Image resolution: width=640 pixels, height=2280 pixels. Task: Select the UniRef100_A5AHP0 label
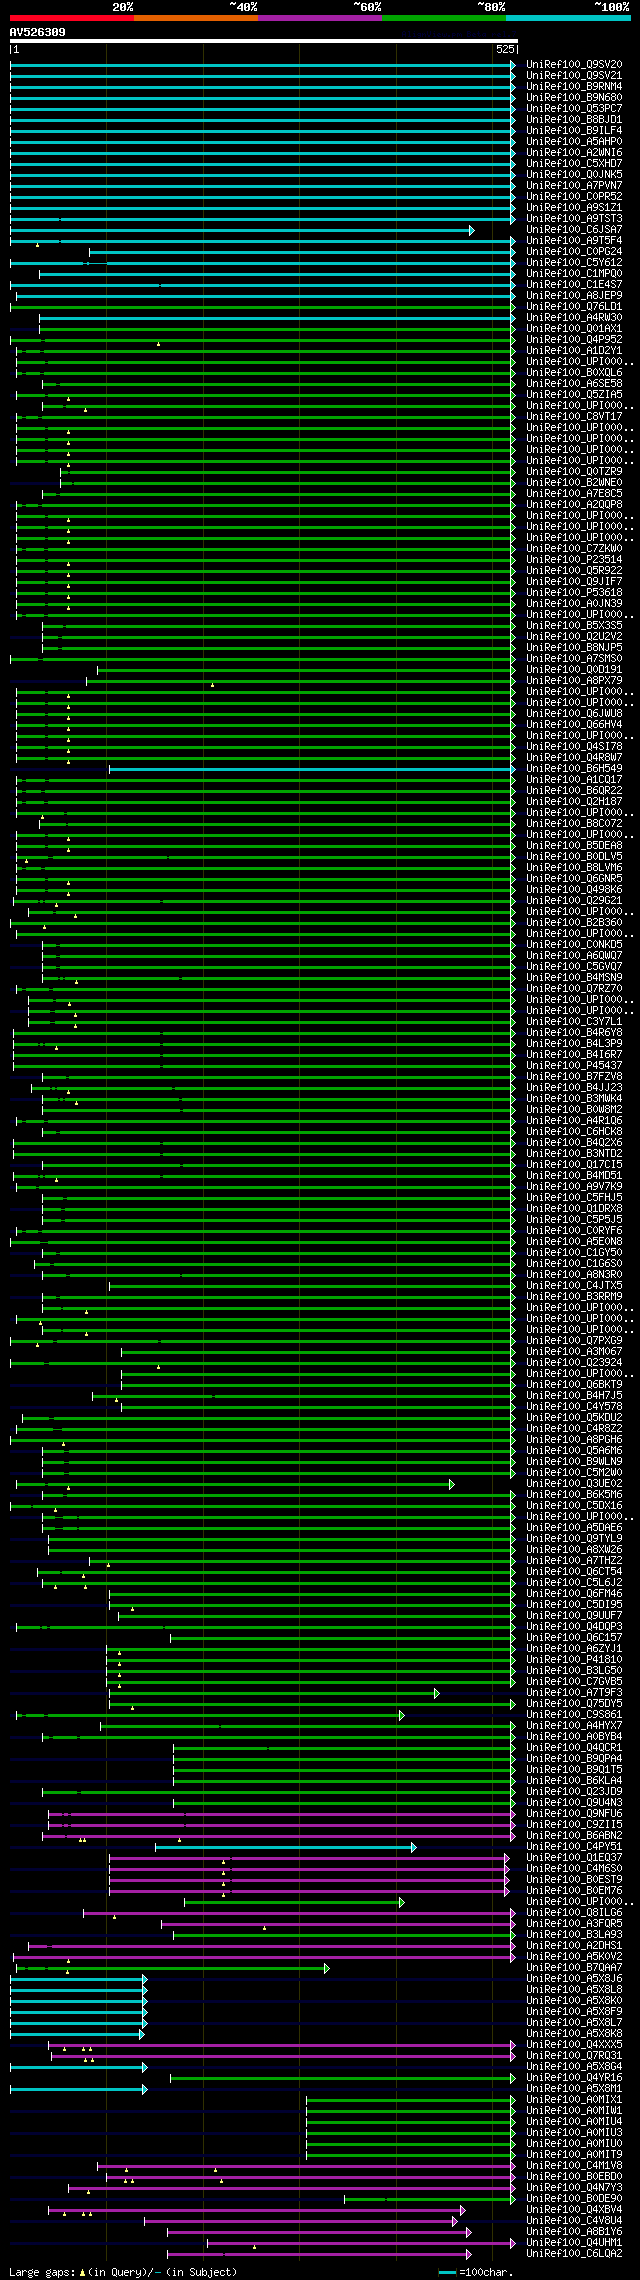point(574,141)
